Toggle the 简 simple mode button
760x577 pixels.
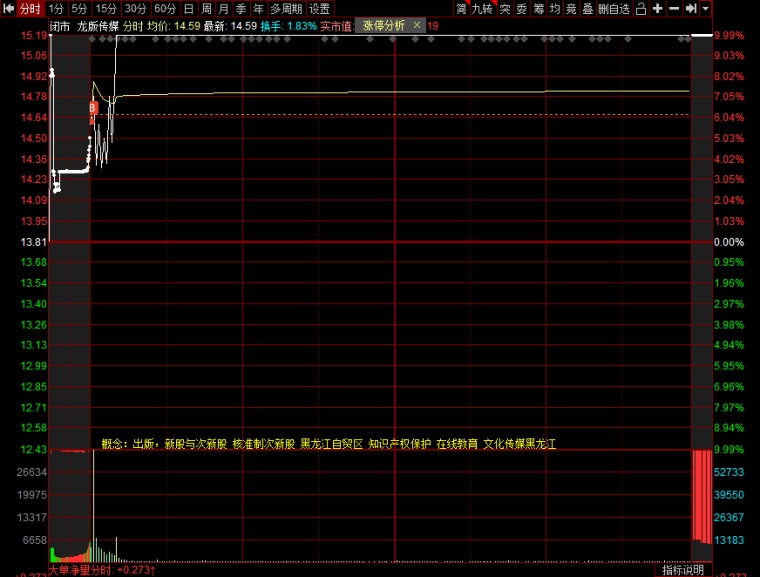[461, 8]
